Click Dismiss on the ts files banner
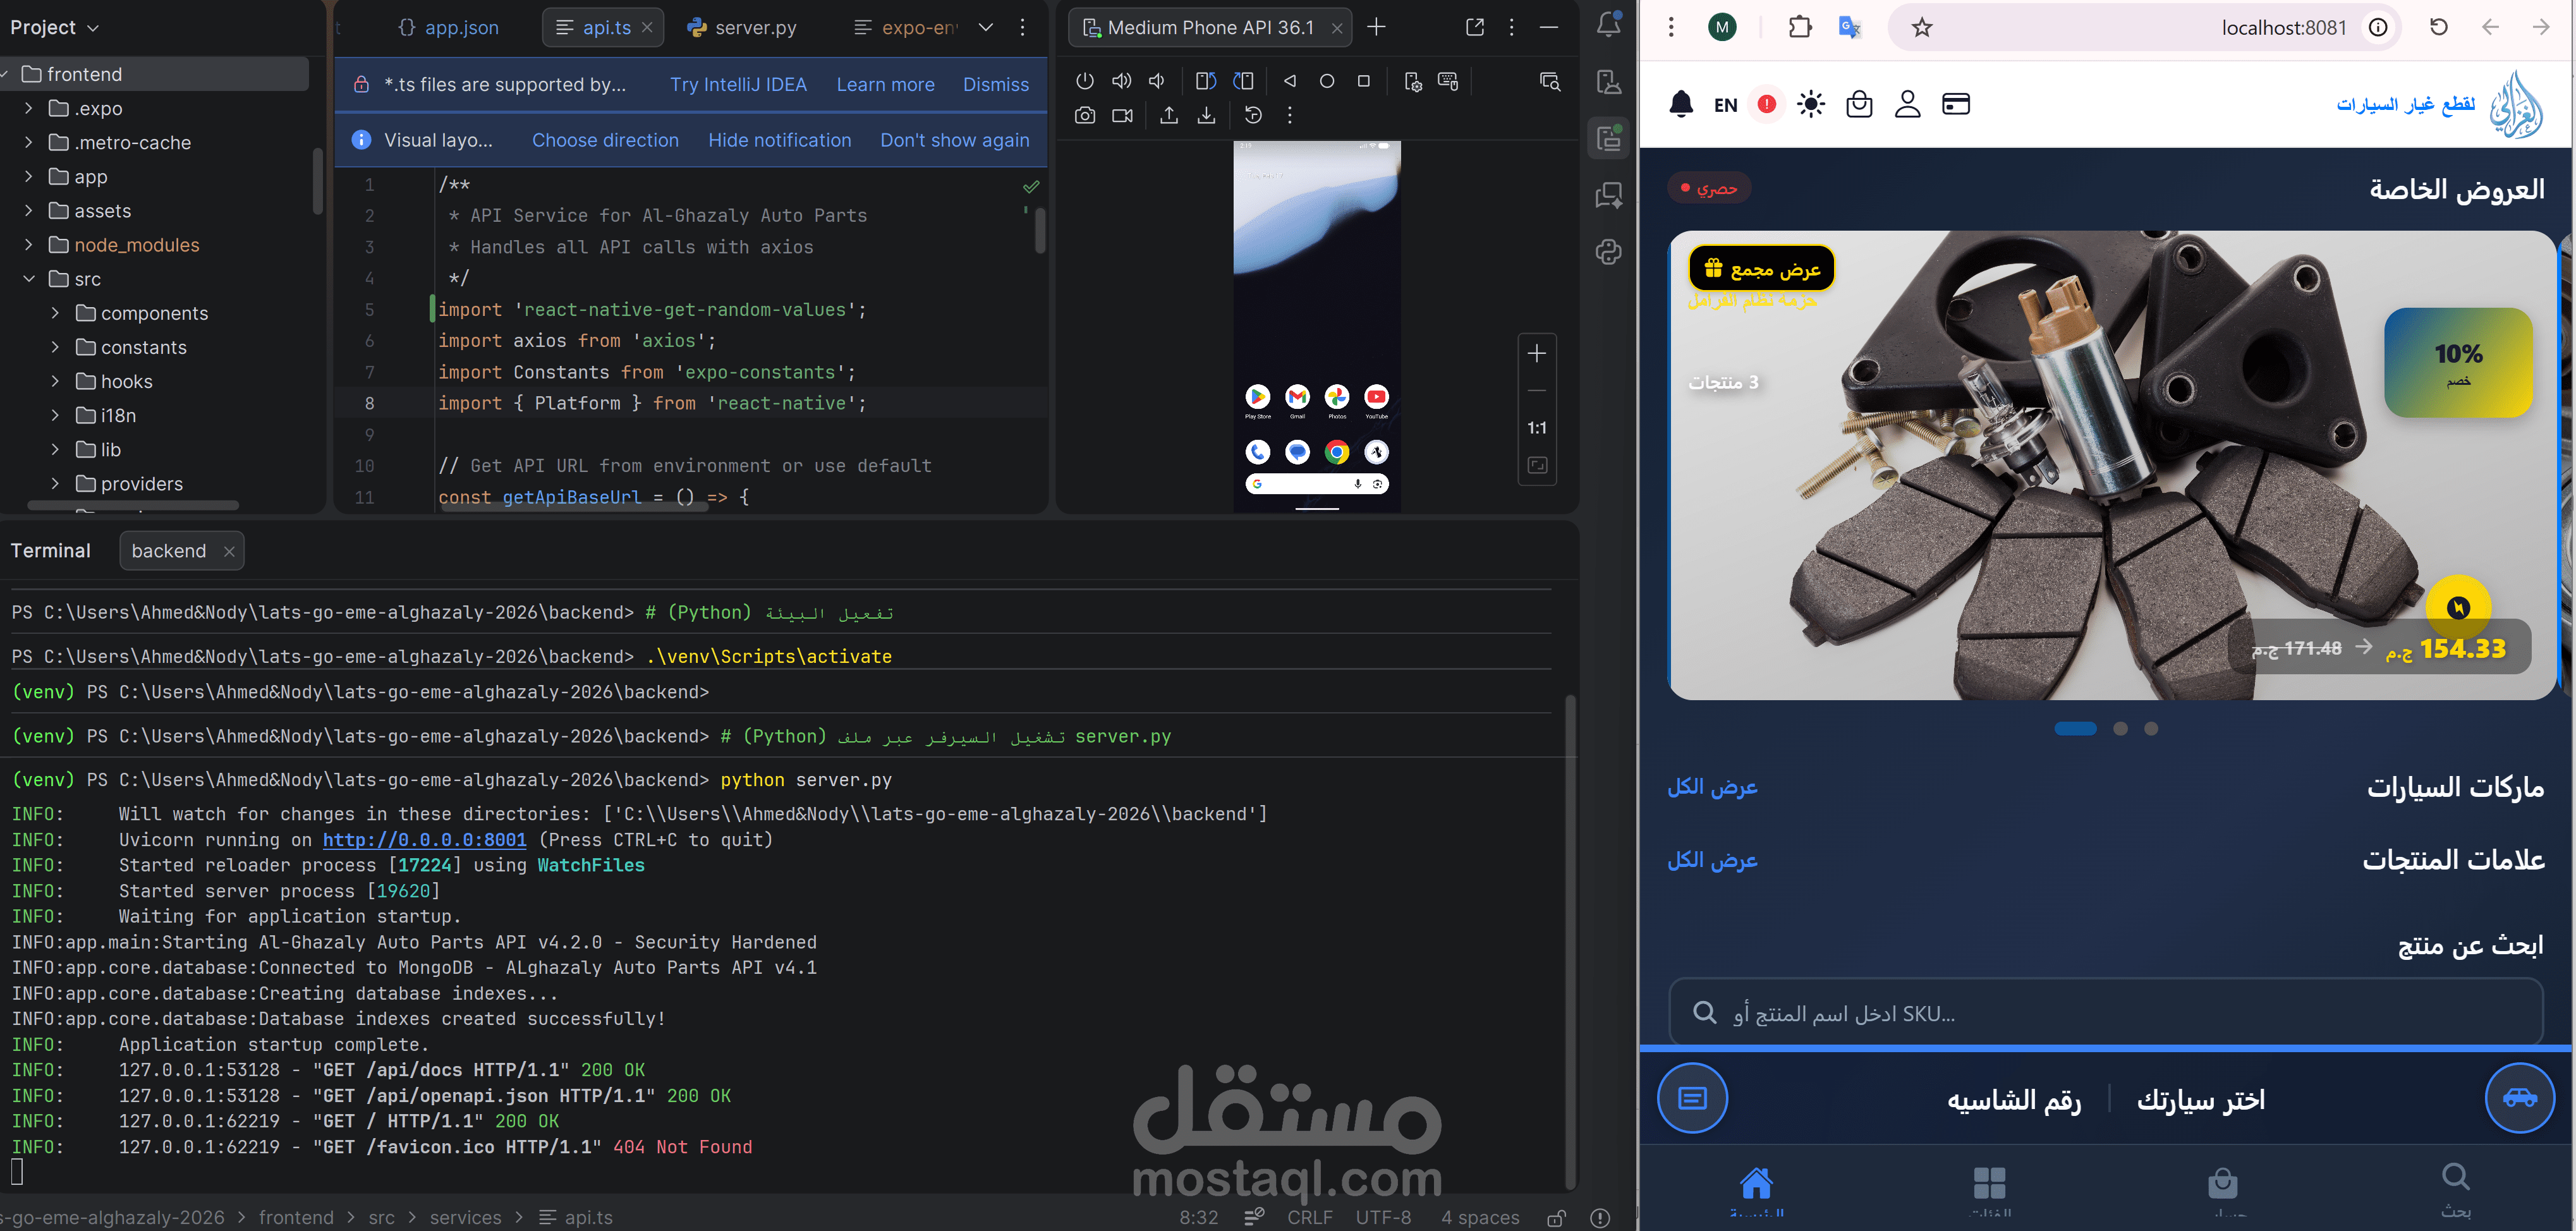 coord(995,85)
